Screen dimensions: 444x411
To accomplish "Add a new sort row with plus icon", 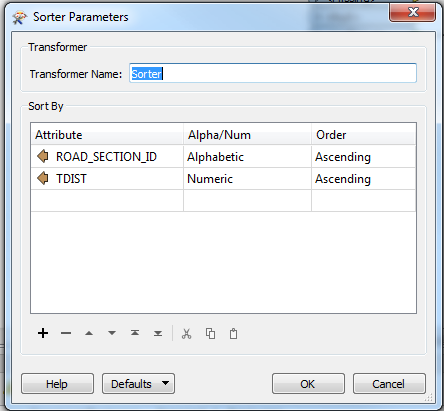I will click(x=43, y=333).
